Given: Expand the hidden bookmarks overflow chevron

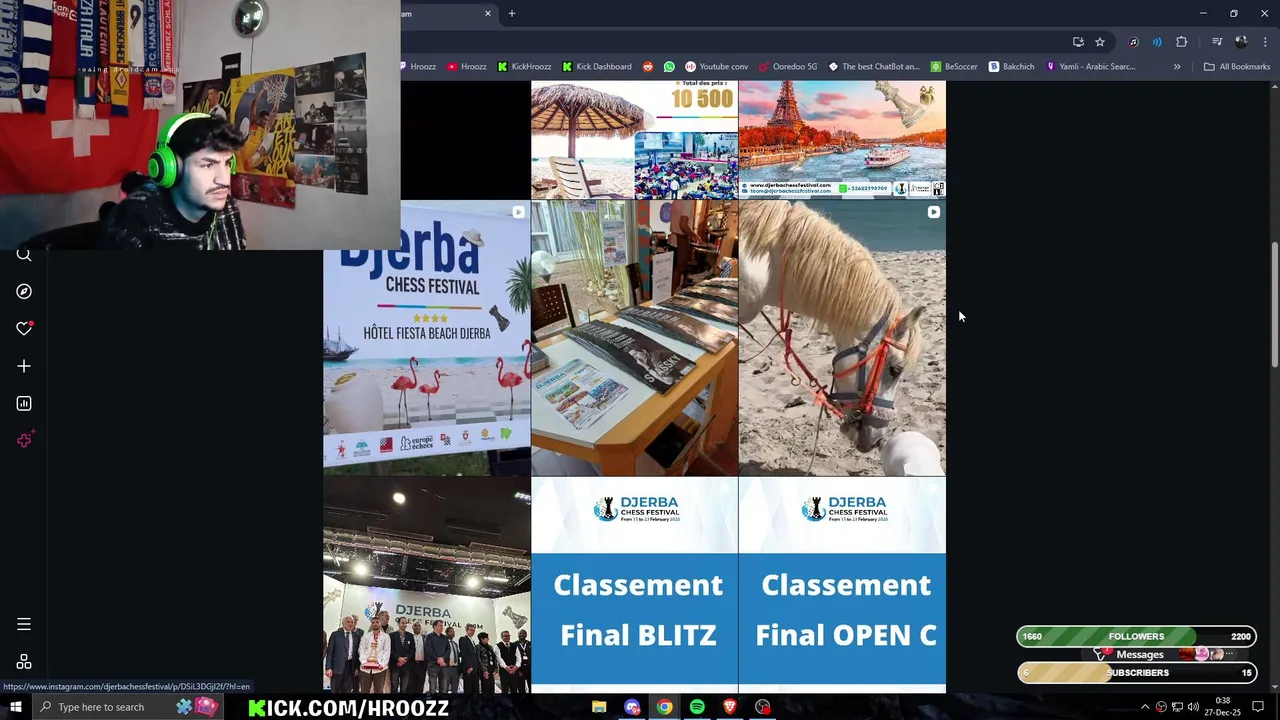Looking at the screenshot, I should 1177,66.
